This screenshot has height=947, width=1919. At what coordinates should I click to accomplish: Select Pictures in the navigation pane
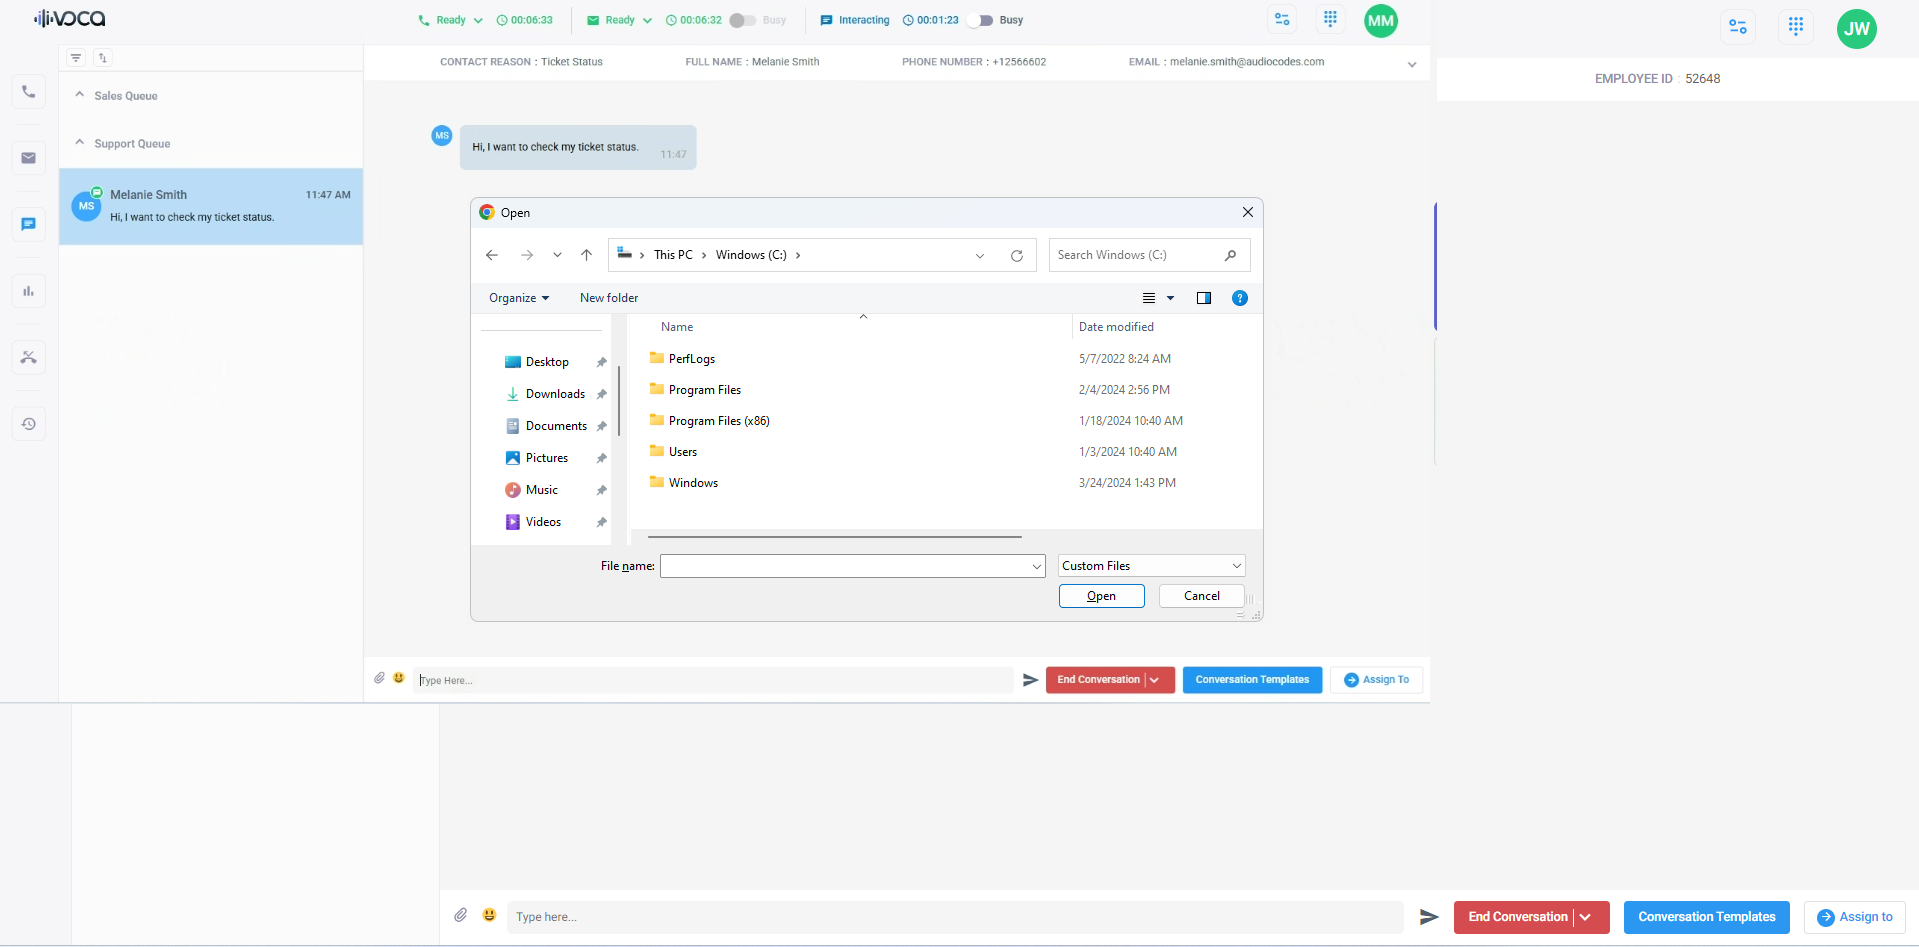547,458
